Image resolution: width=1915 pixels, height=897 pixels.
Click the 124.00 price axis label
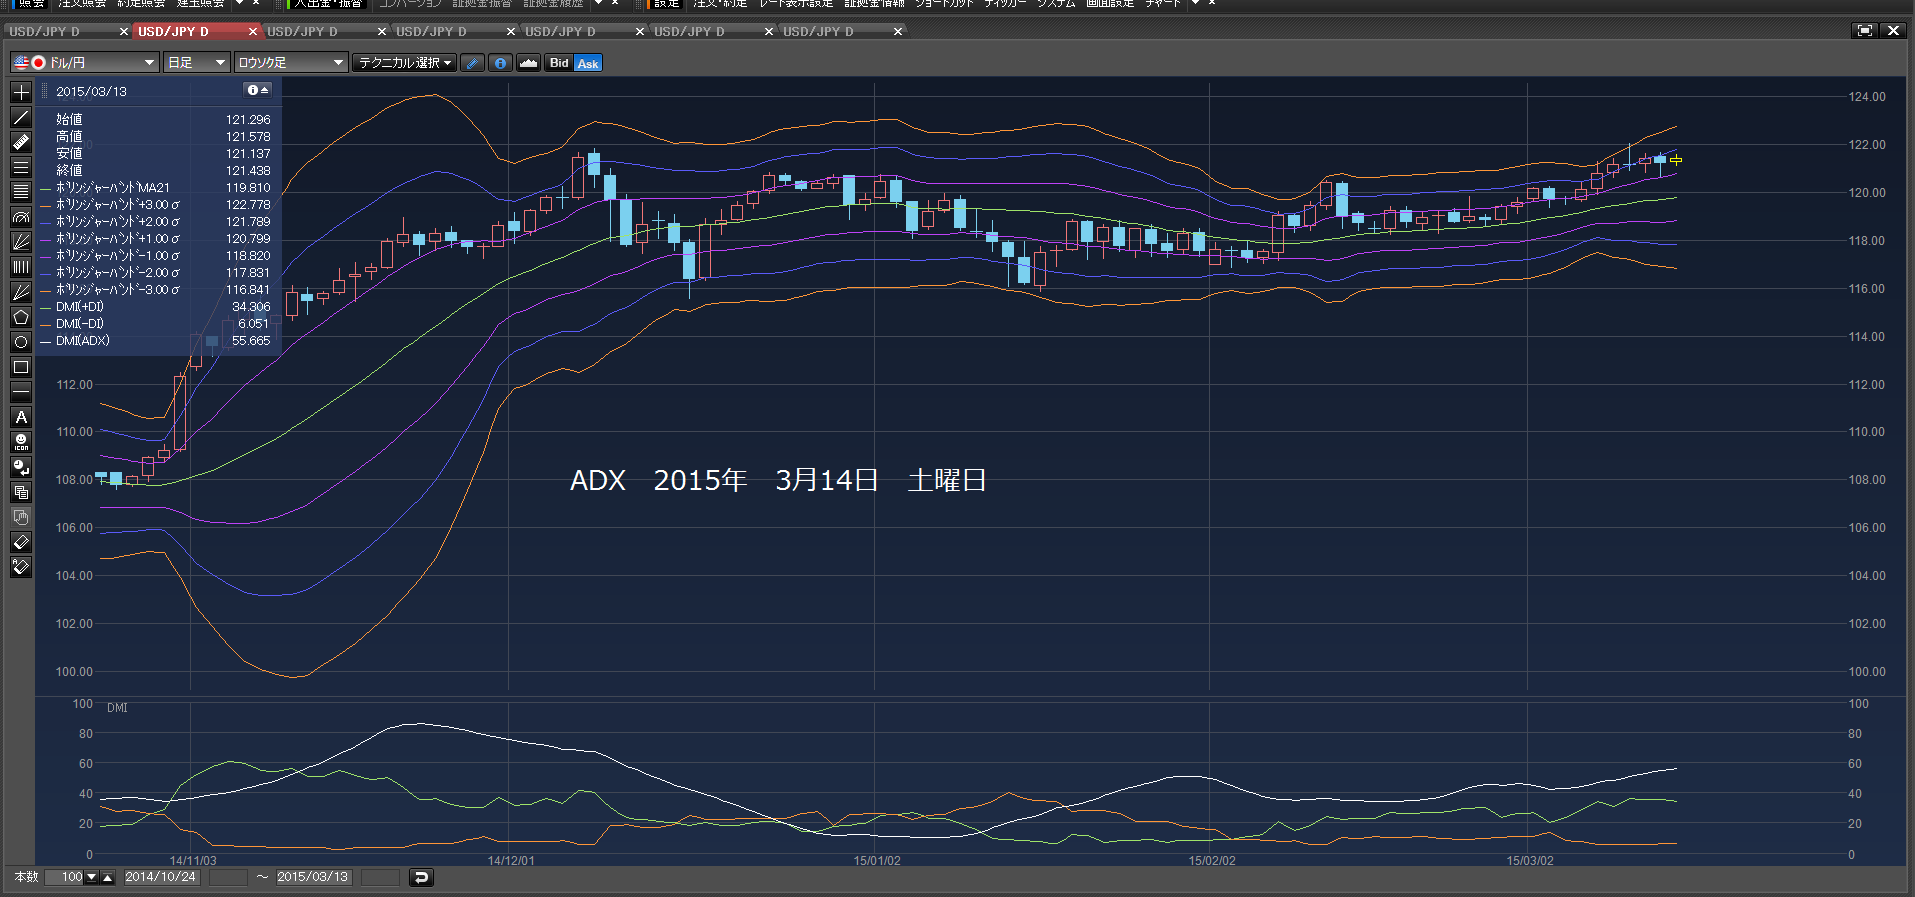(x=1866, y=97)
